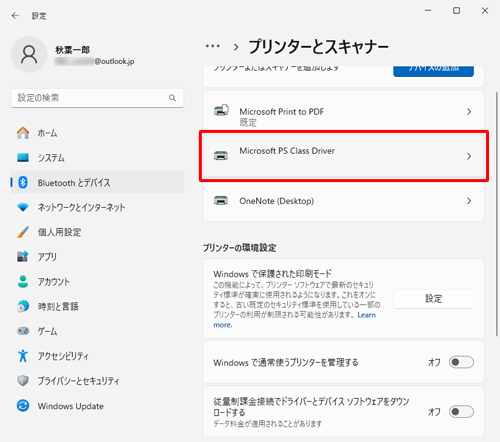Expand Microsoft Print to PDF chevron

pos(469,112)
